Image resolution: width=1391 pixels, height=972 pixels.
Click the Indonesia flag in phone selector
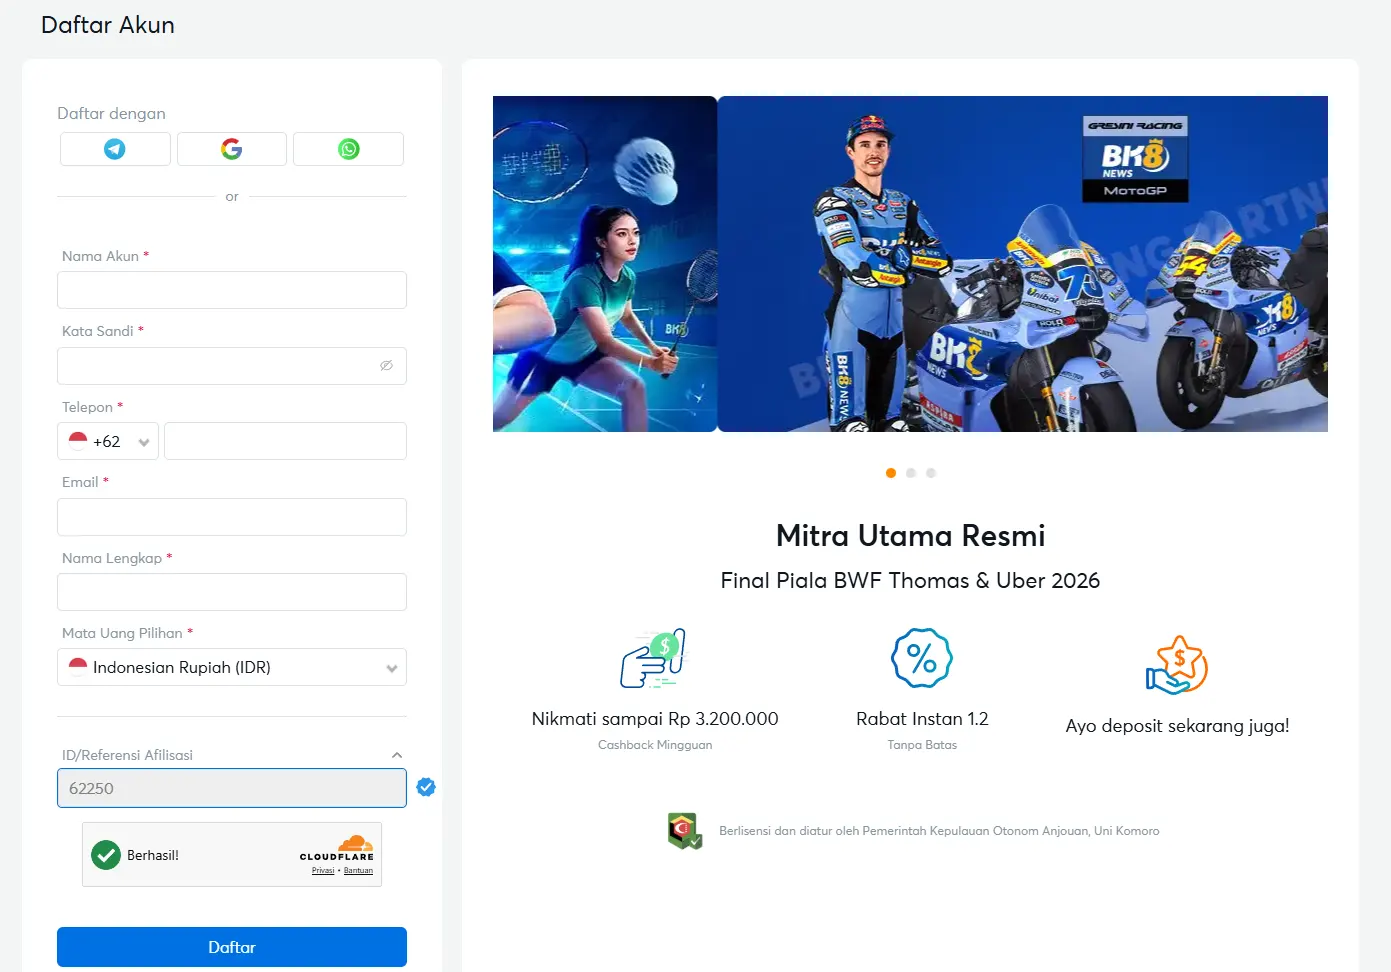tap(78, 441)
